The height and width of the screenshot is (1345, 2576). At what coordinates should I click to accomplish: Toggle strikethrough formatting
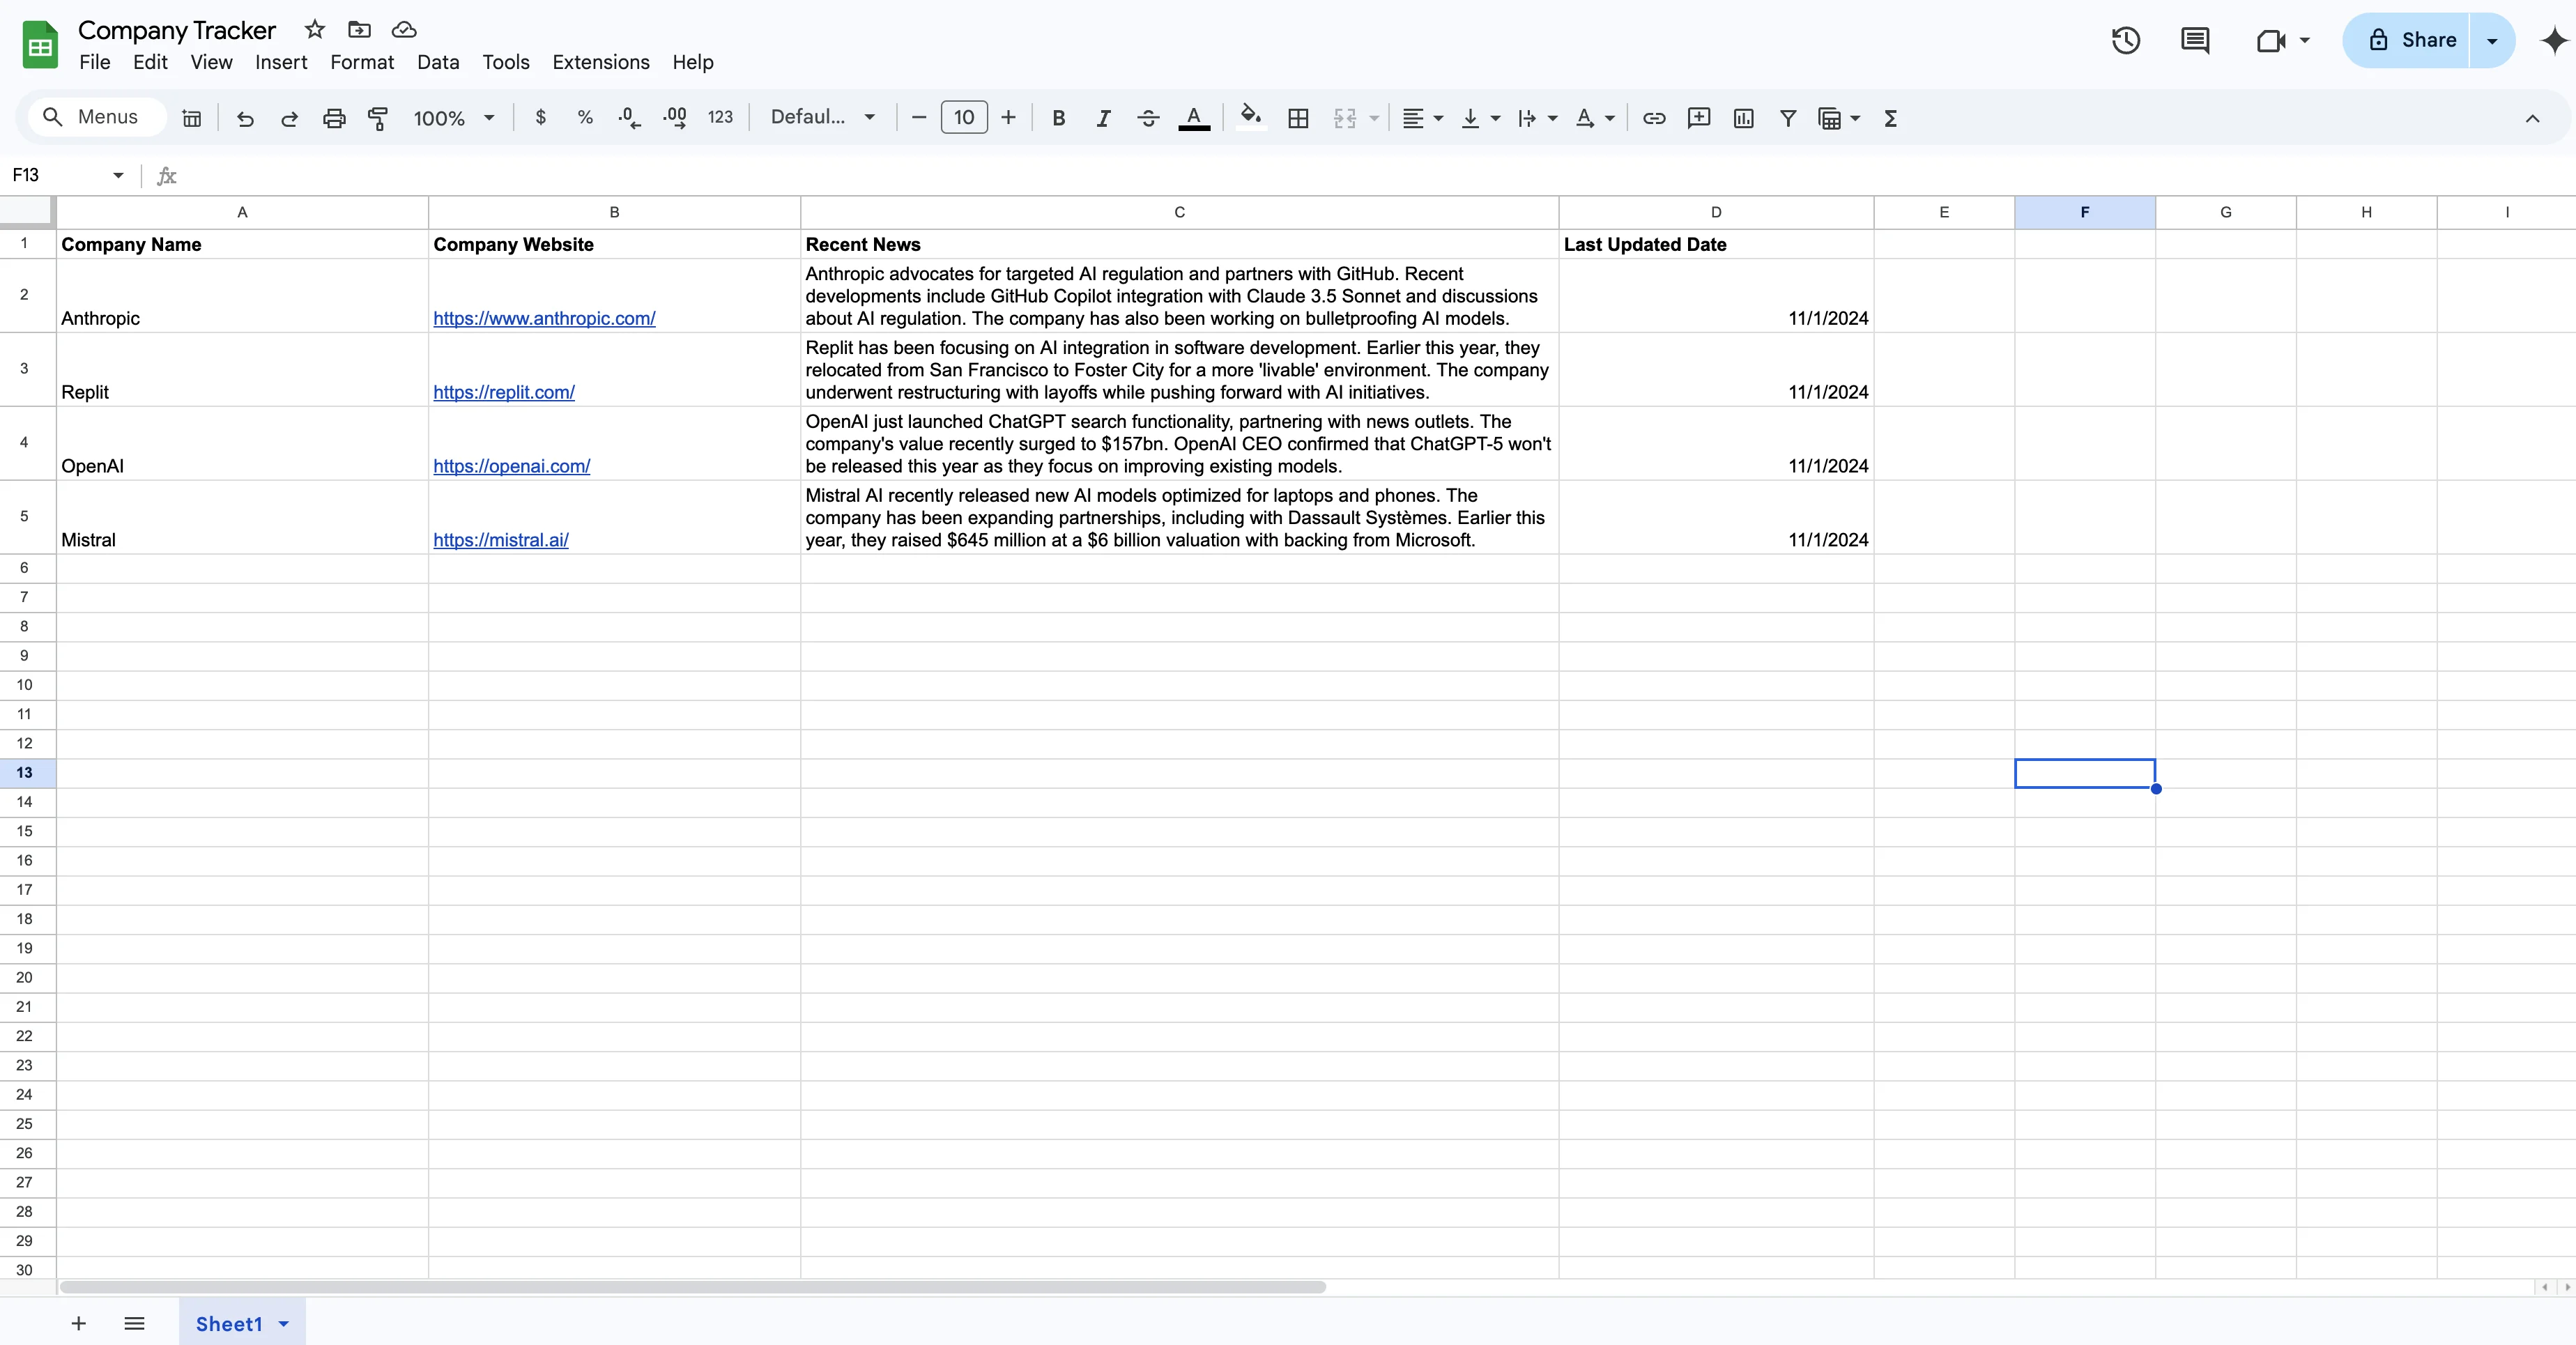pos(1148,118)
